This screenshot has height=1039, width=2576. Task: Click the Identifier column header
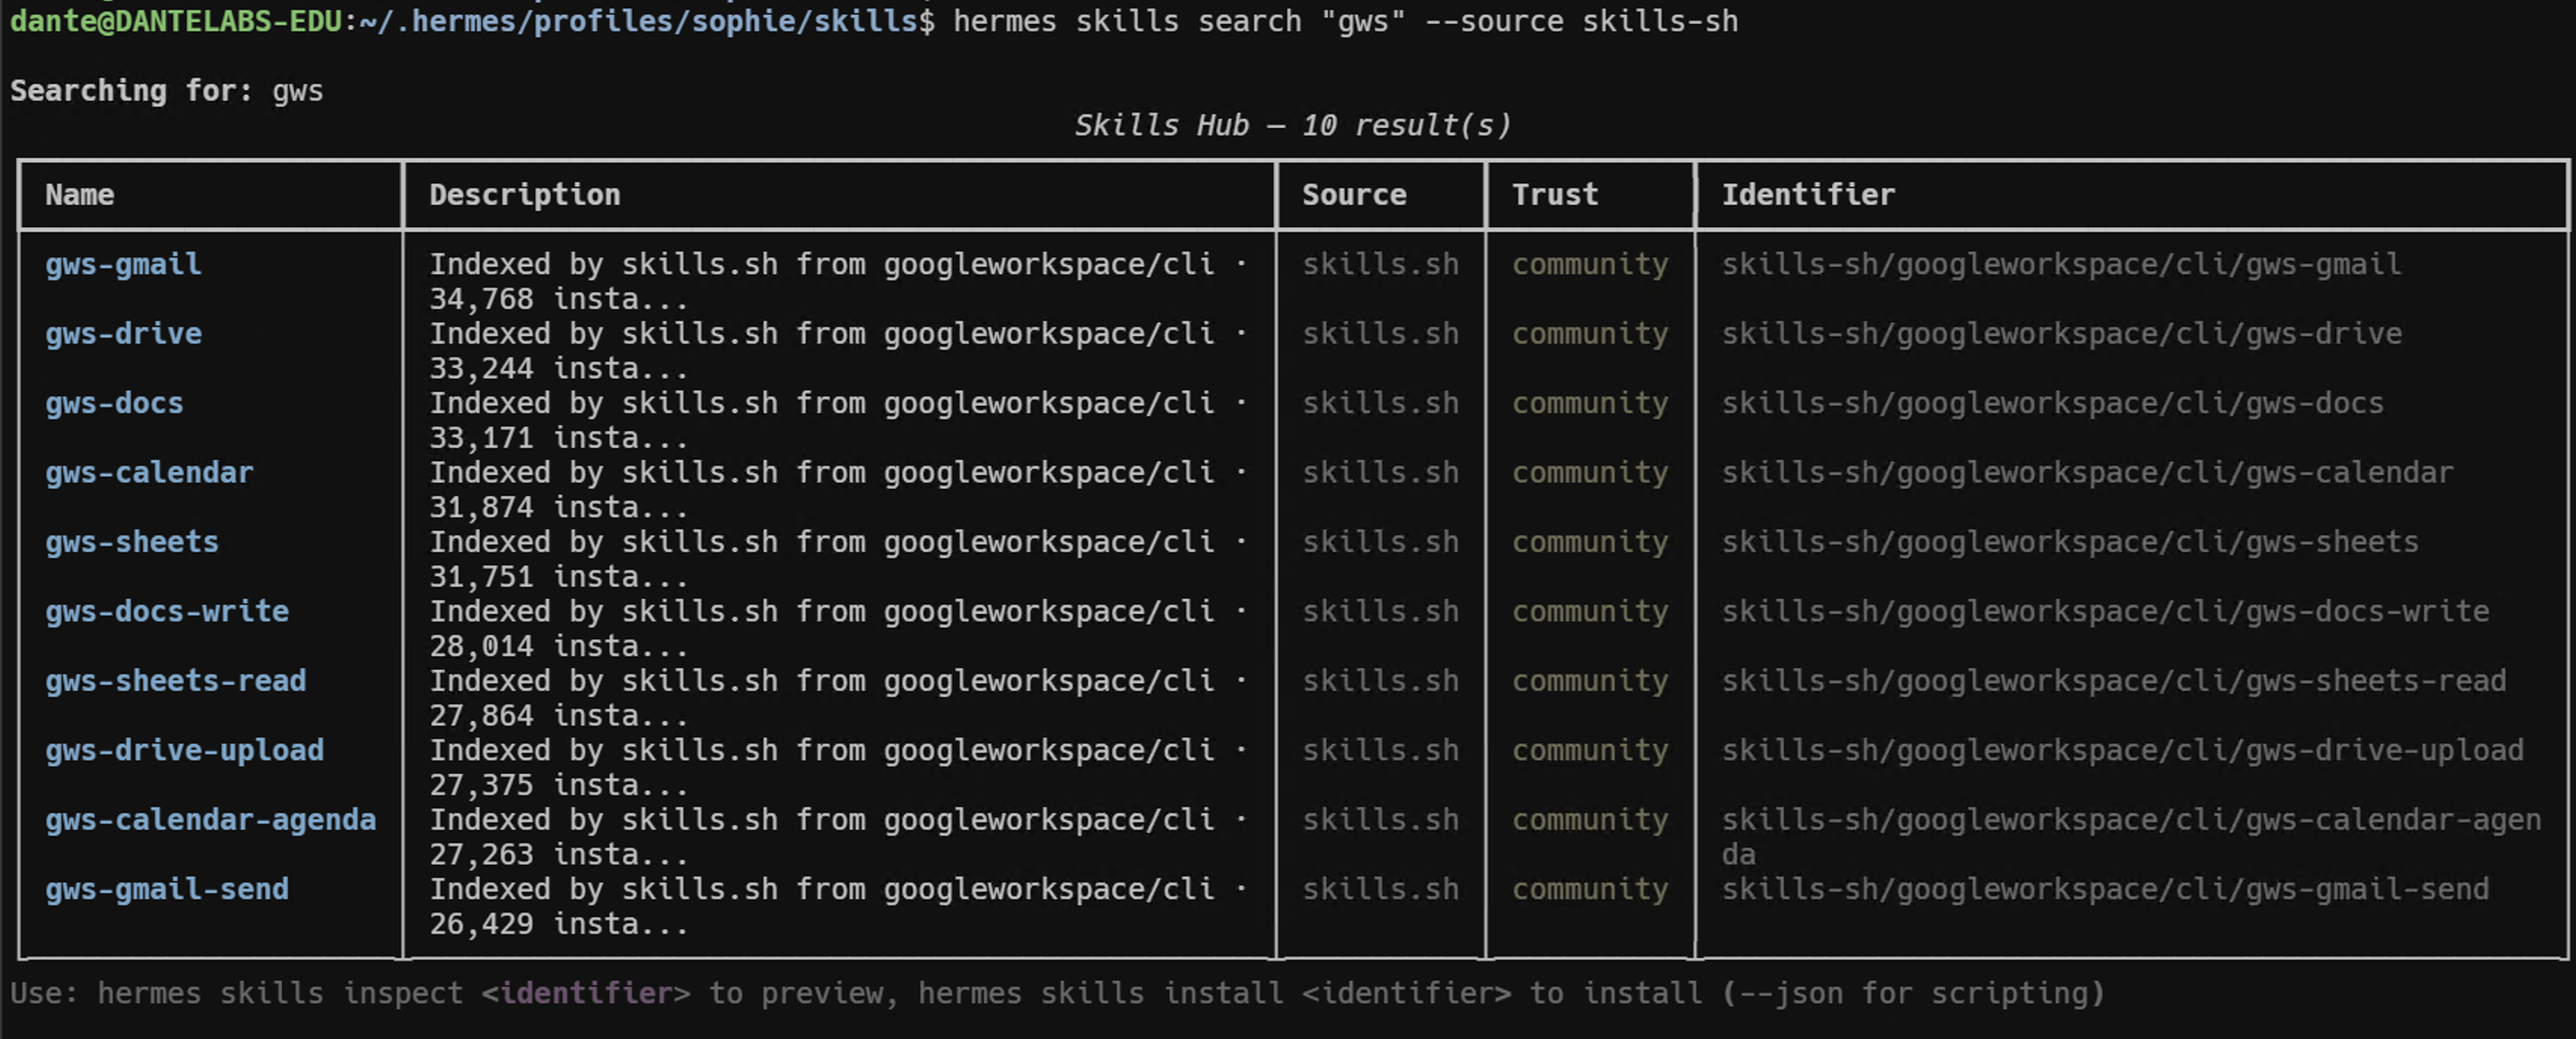1808,195
